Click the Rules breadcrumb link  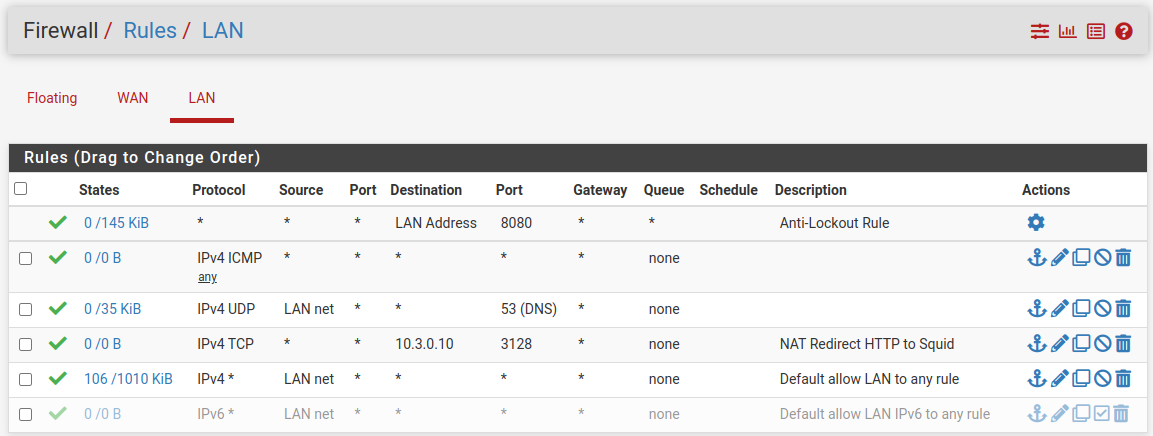(150, 30)
